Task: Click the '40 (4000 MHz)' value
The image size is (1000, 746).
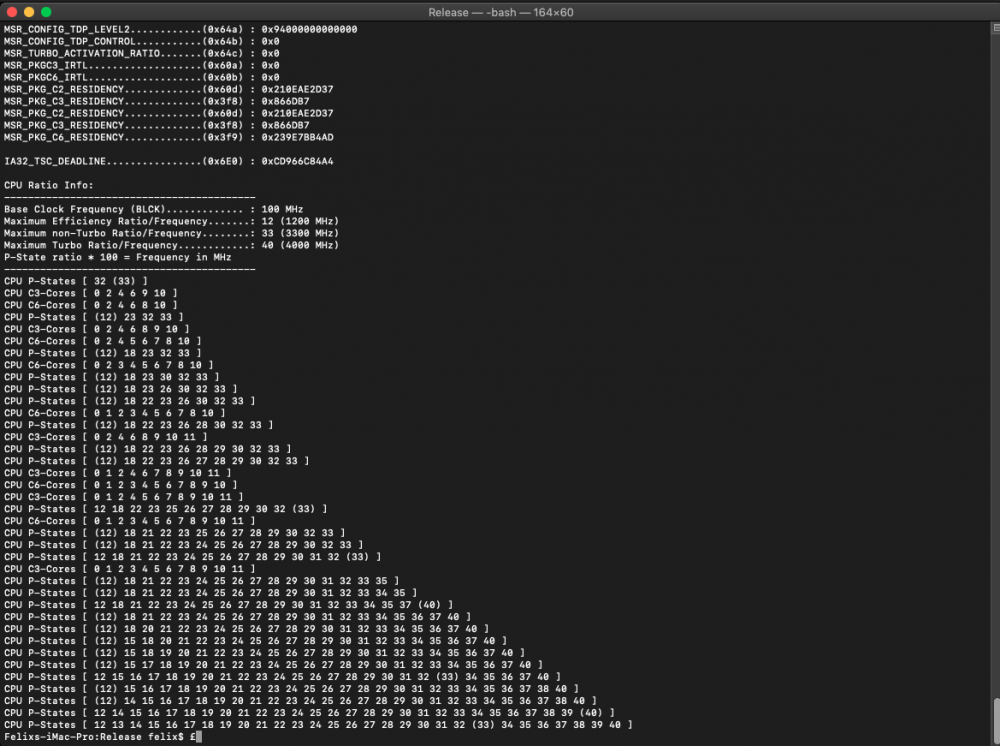Action: [300, 246]
